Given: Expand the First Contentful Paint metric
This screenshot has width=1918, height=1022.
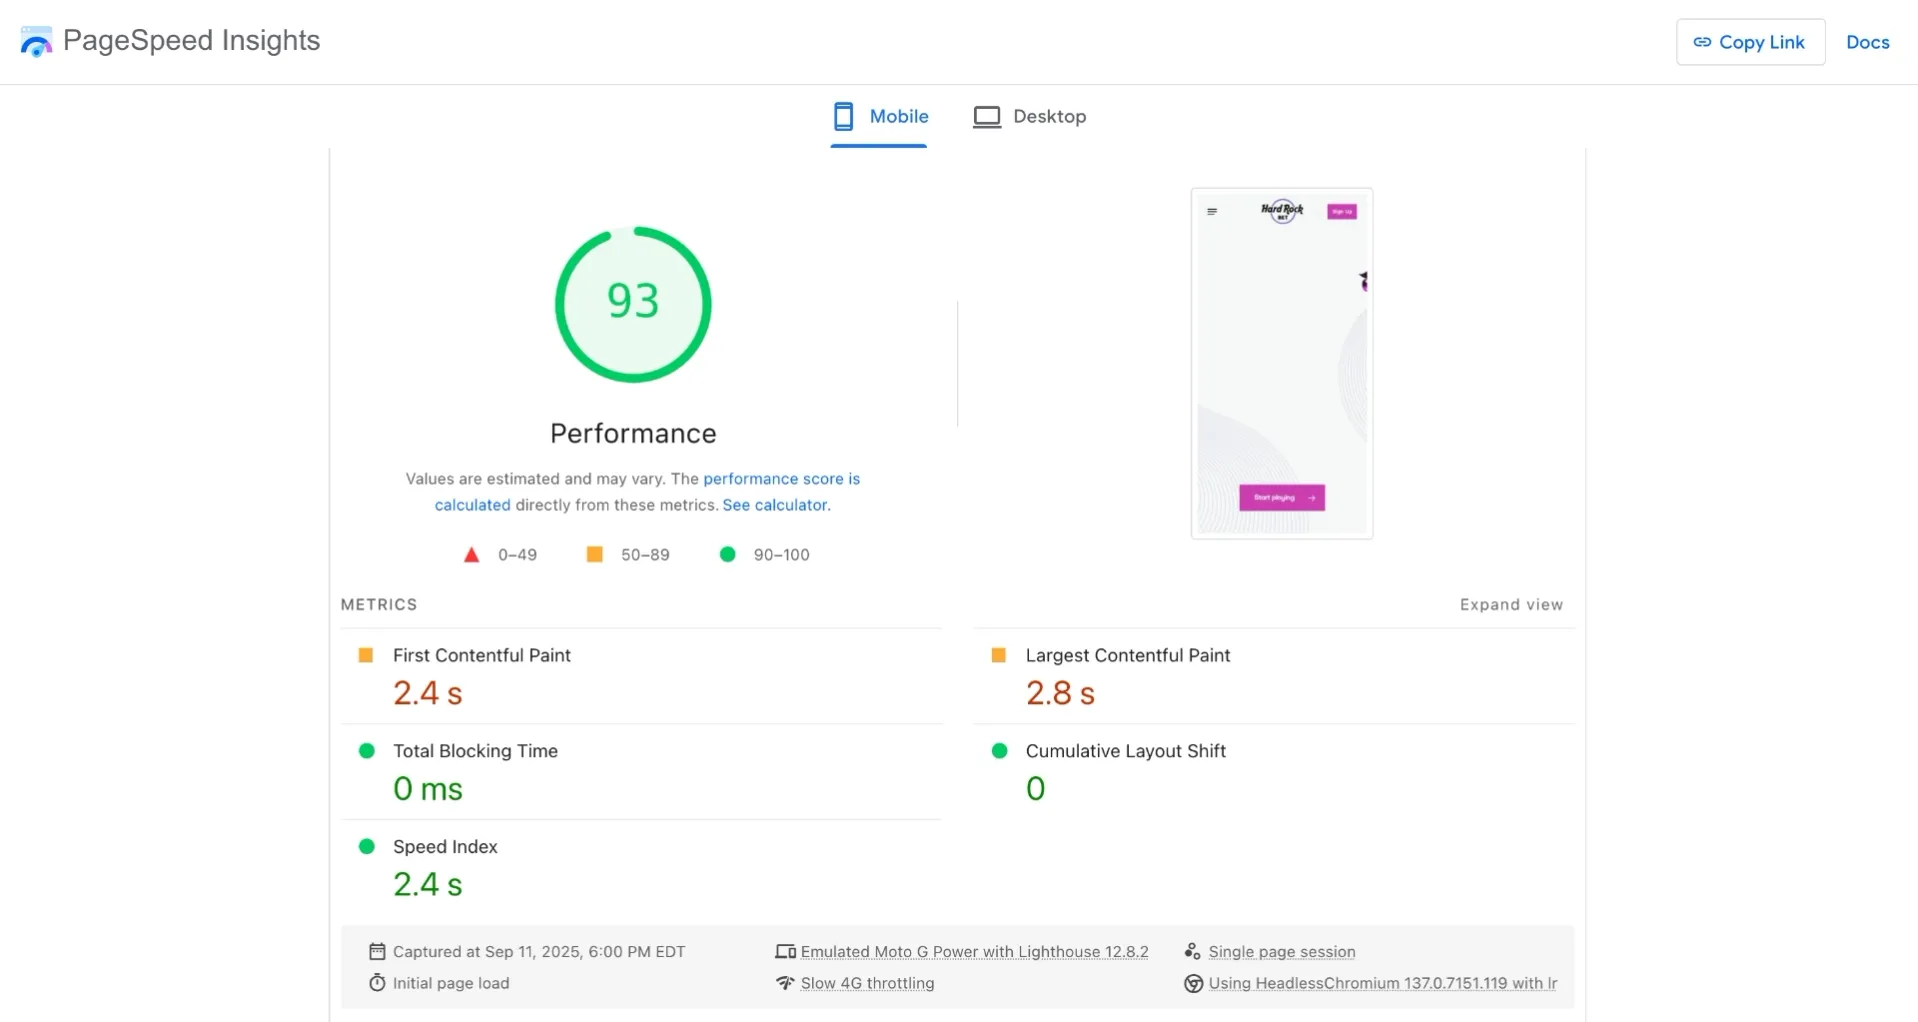Looking at the screenshot, I should [481, 656].
